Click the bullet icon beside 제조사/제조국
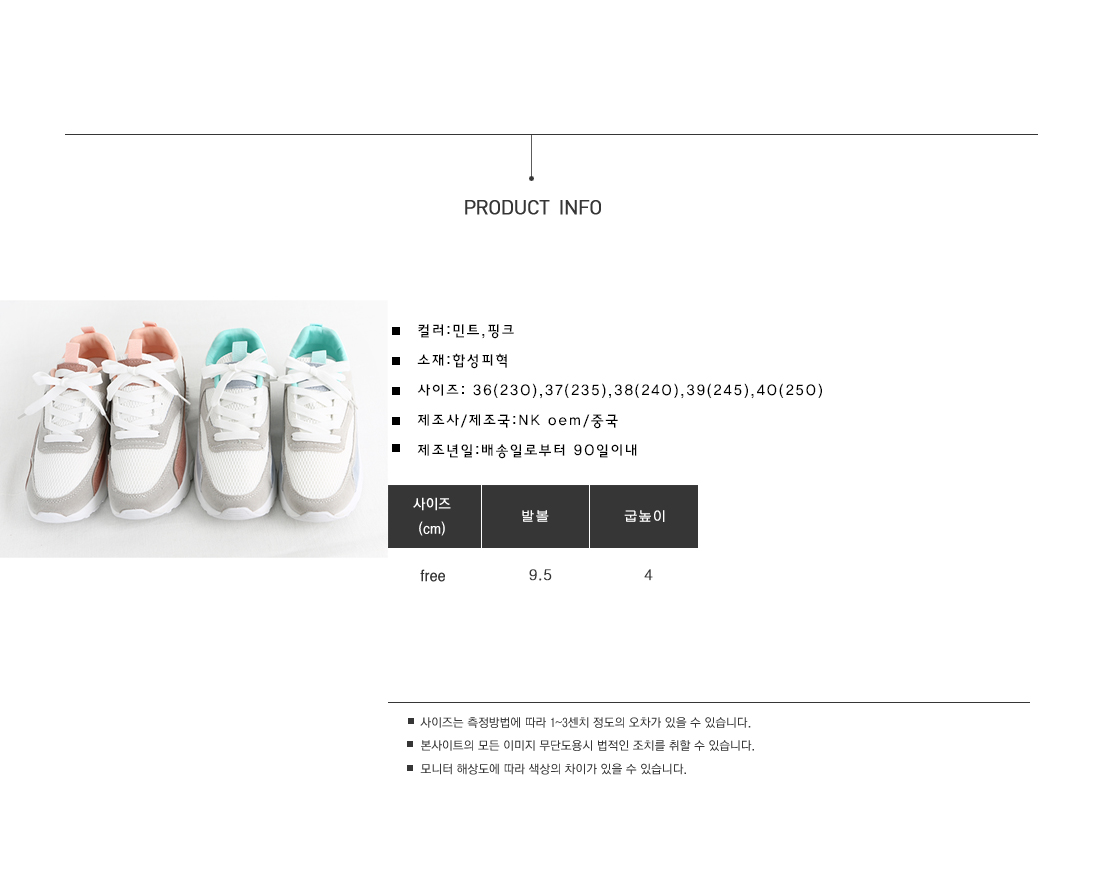This screenshot has height=879, width=1100. pyautogui.click(x=396, y=421)
